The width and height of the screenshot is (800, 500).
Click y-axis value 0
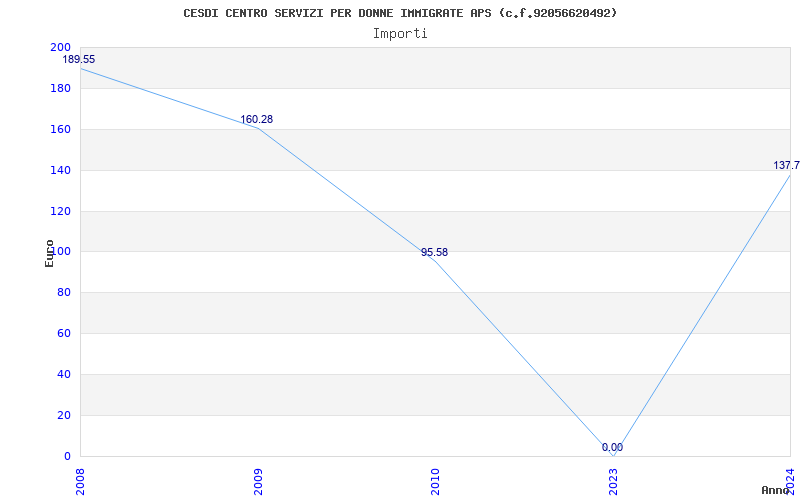tap(67, 456)
